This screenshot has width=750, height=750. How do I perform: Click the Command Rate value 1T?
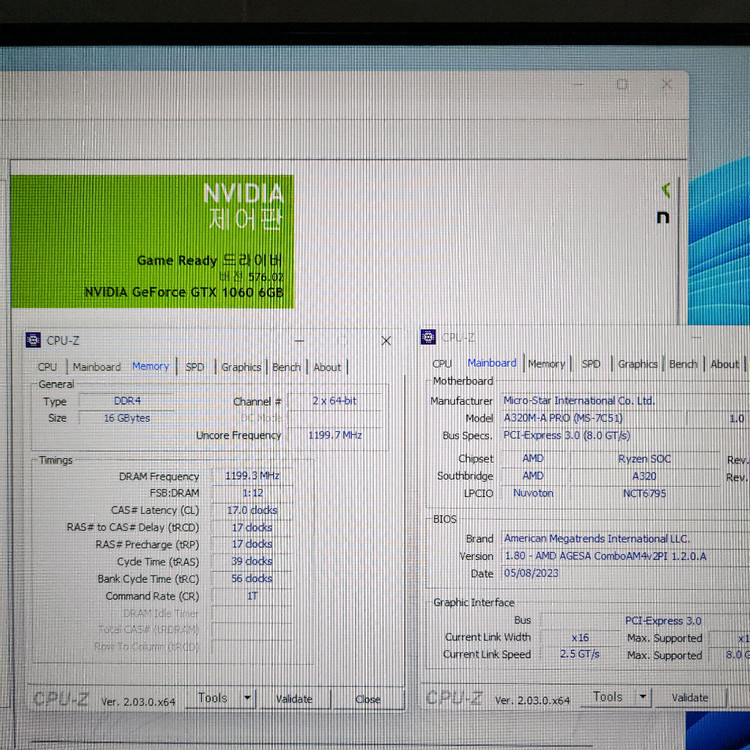click(252, 596)
